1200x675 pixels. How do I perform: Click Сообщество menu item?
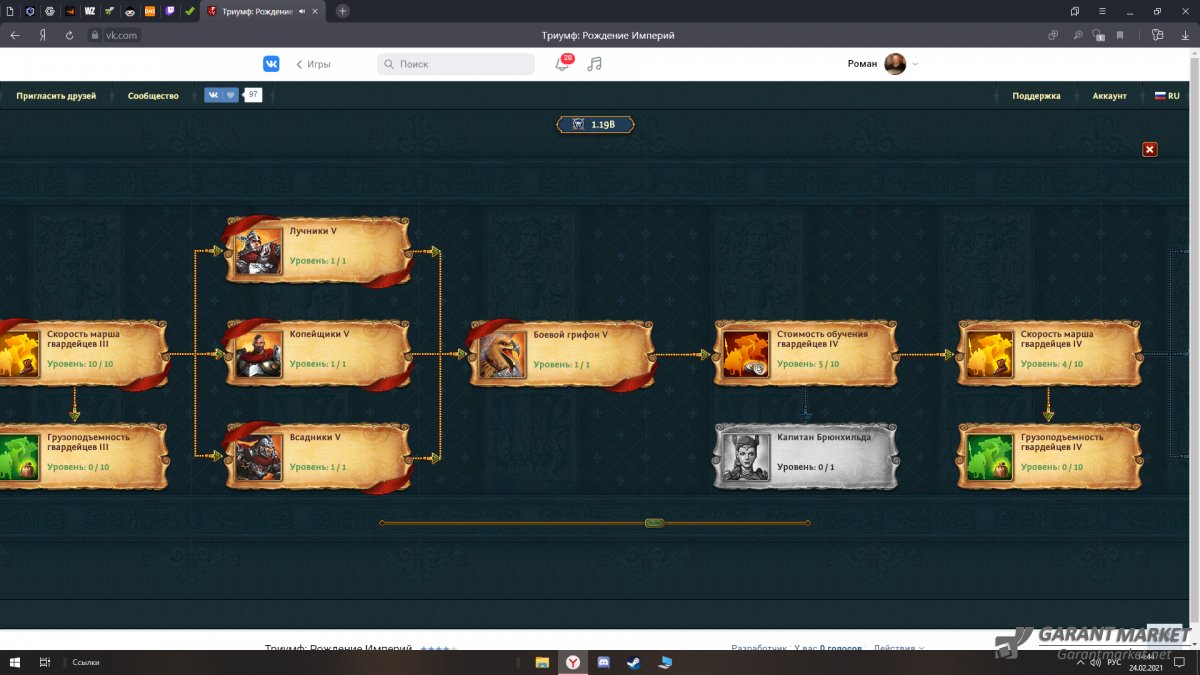click(153, 96)
